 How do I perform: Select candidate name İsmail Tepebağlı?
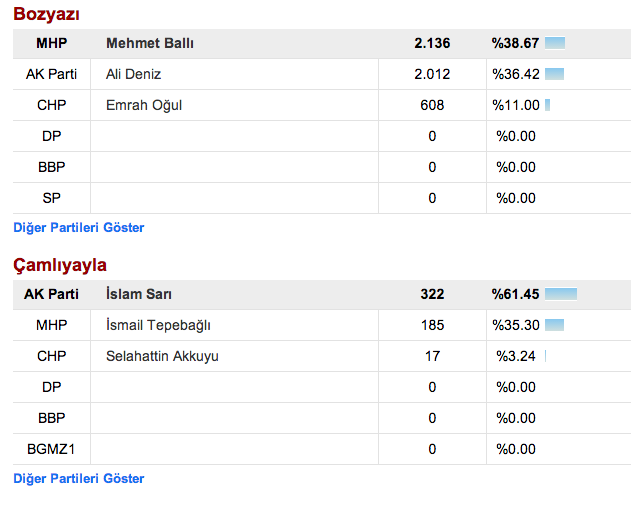tap(158, 325)
